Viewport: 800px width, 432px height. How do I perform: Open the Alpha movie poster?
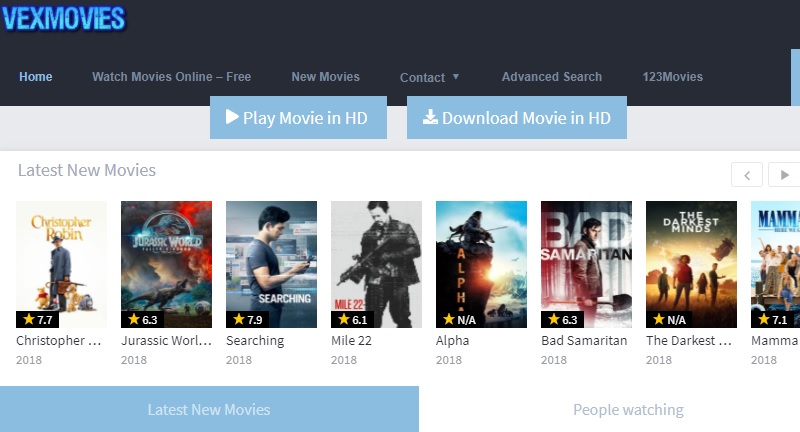click(481, 264)
